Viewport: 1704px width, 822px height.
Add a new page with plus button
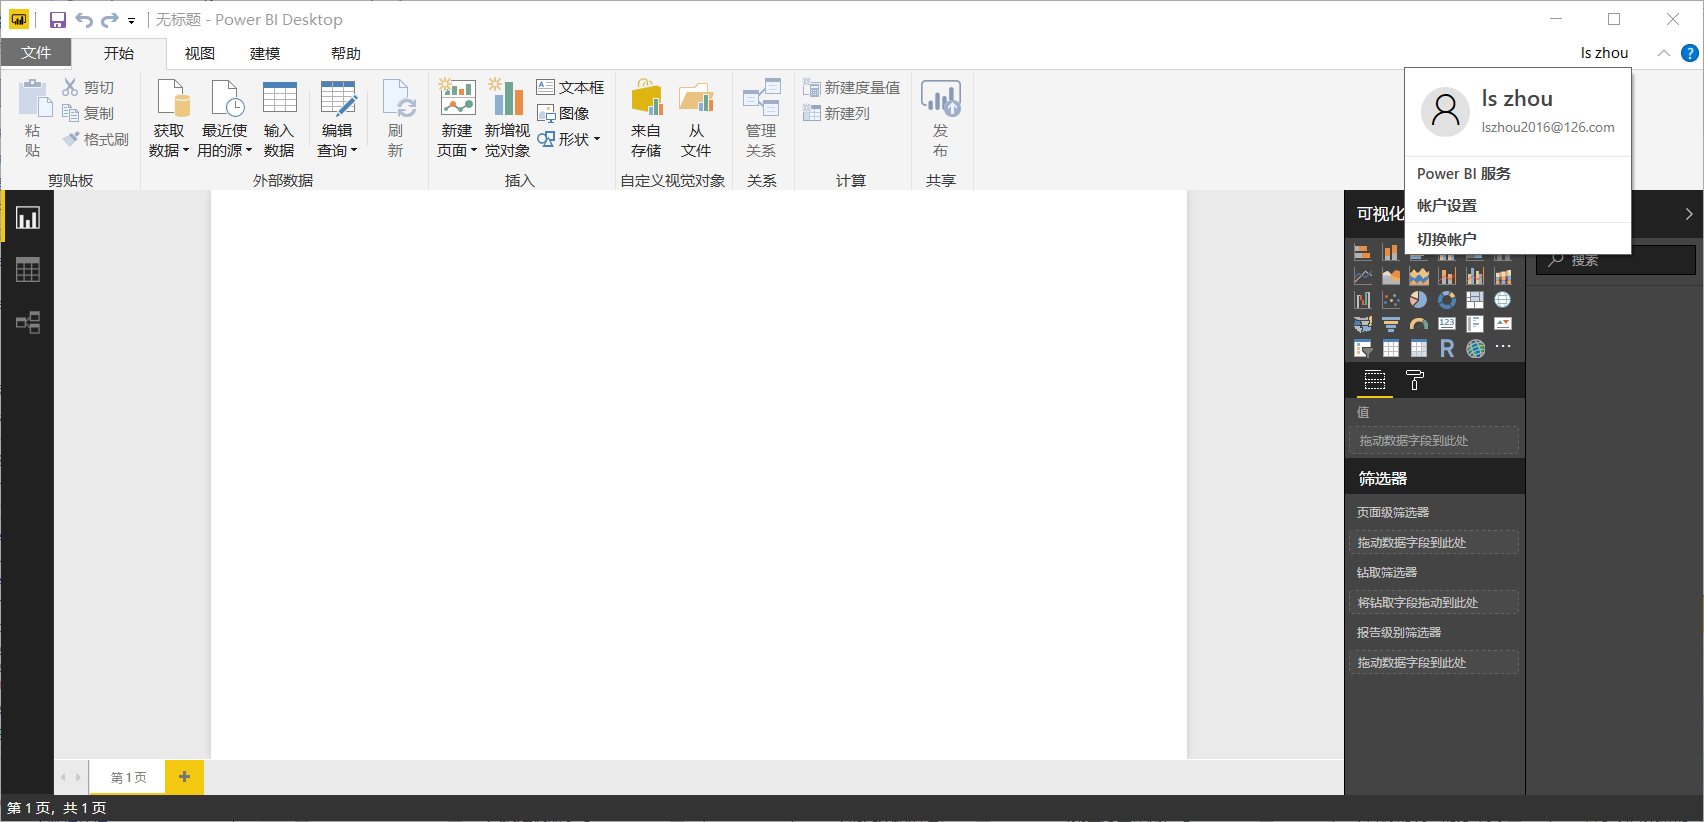[x=184, y=777]
